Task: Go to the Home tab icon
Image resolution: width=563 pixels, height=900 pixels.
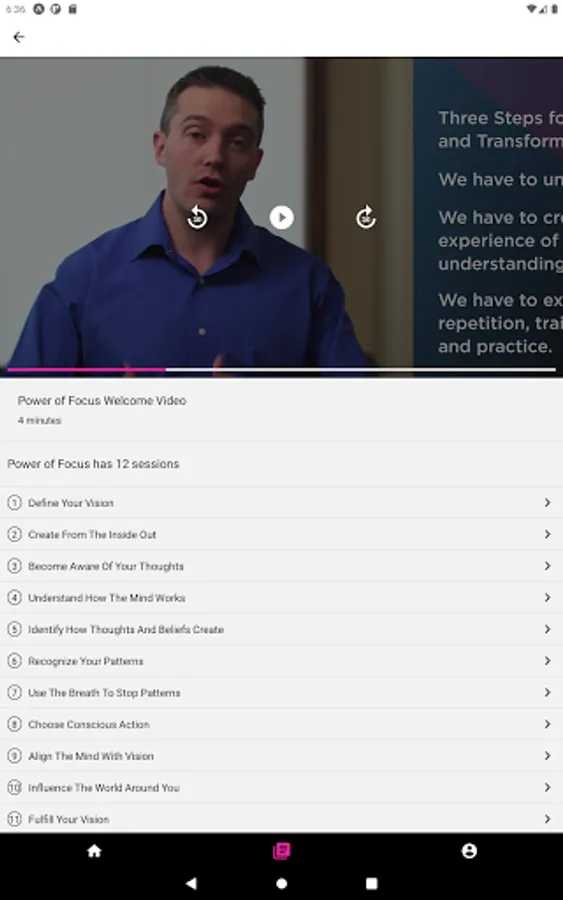Action: coord(94,851)
